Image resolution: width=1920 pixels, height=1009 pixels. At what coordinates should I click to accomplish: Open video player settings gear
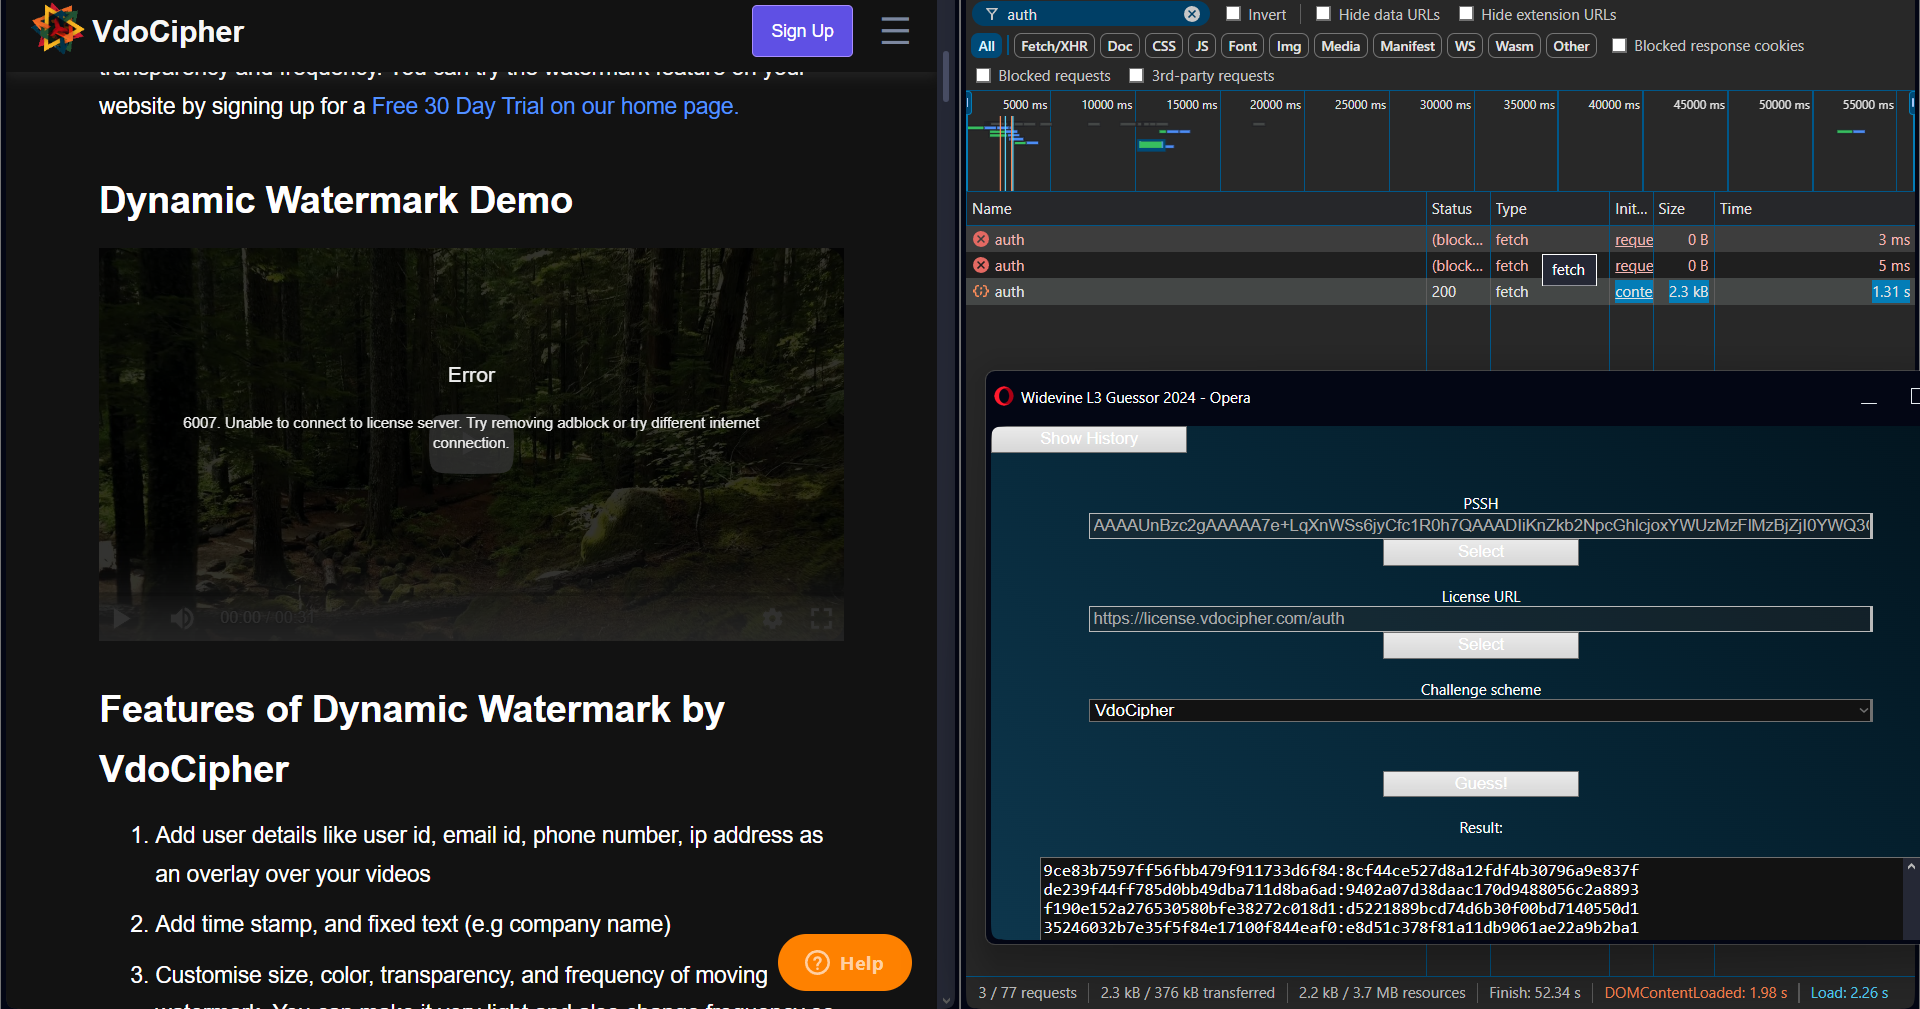tap(772, 618)
